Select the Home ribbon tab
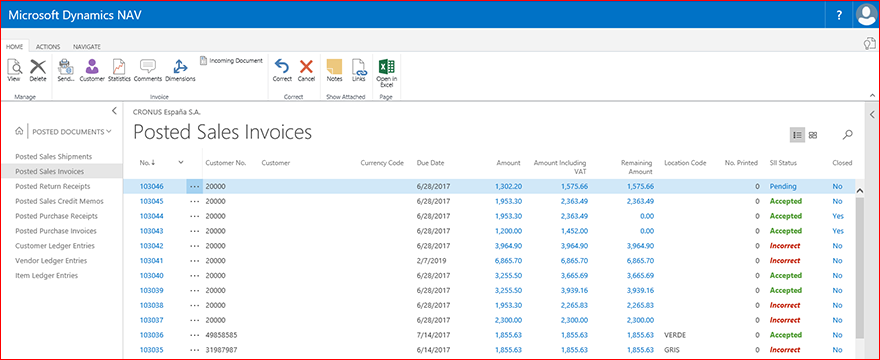 [x=15, y=47]
